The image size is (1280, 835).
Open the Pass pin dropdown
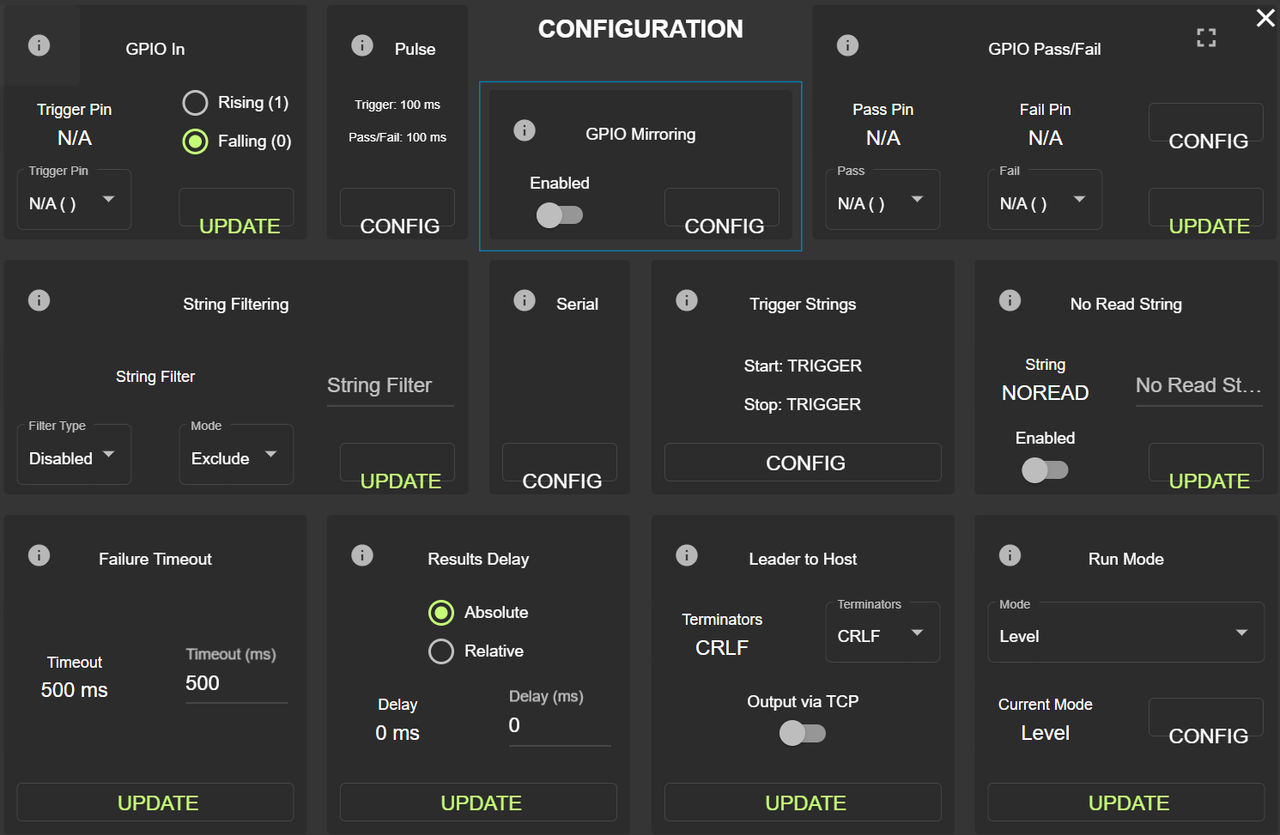(882, 199)
